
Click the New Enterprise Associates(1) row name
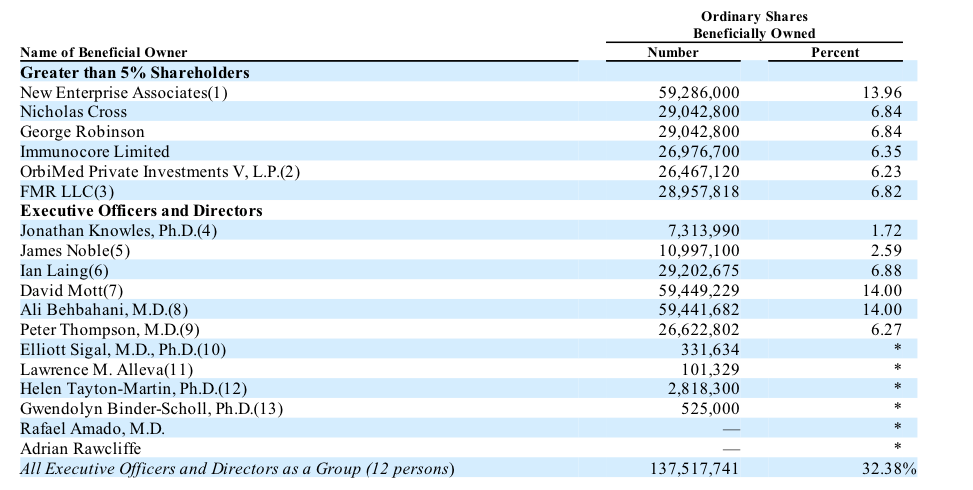pos(125,93)
